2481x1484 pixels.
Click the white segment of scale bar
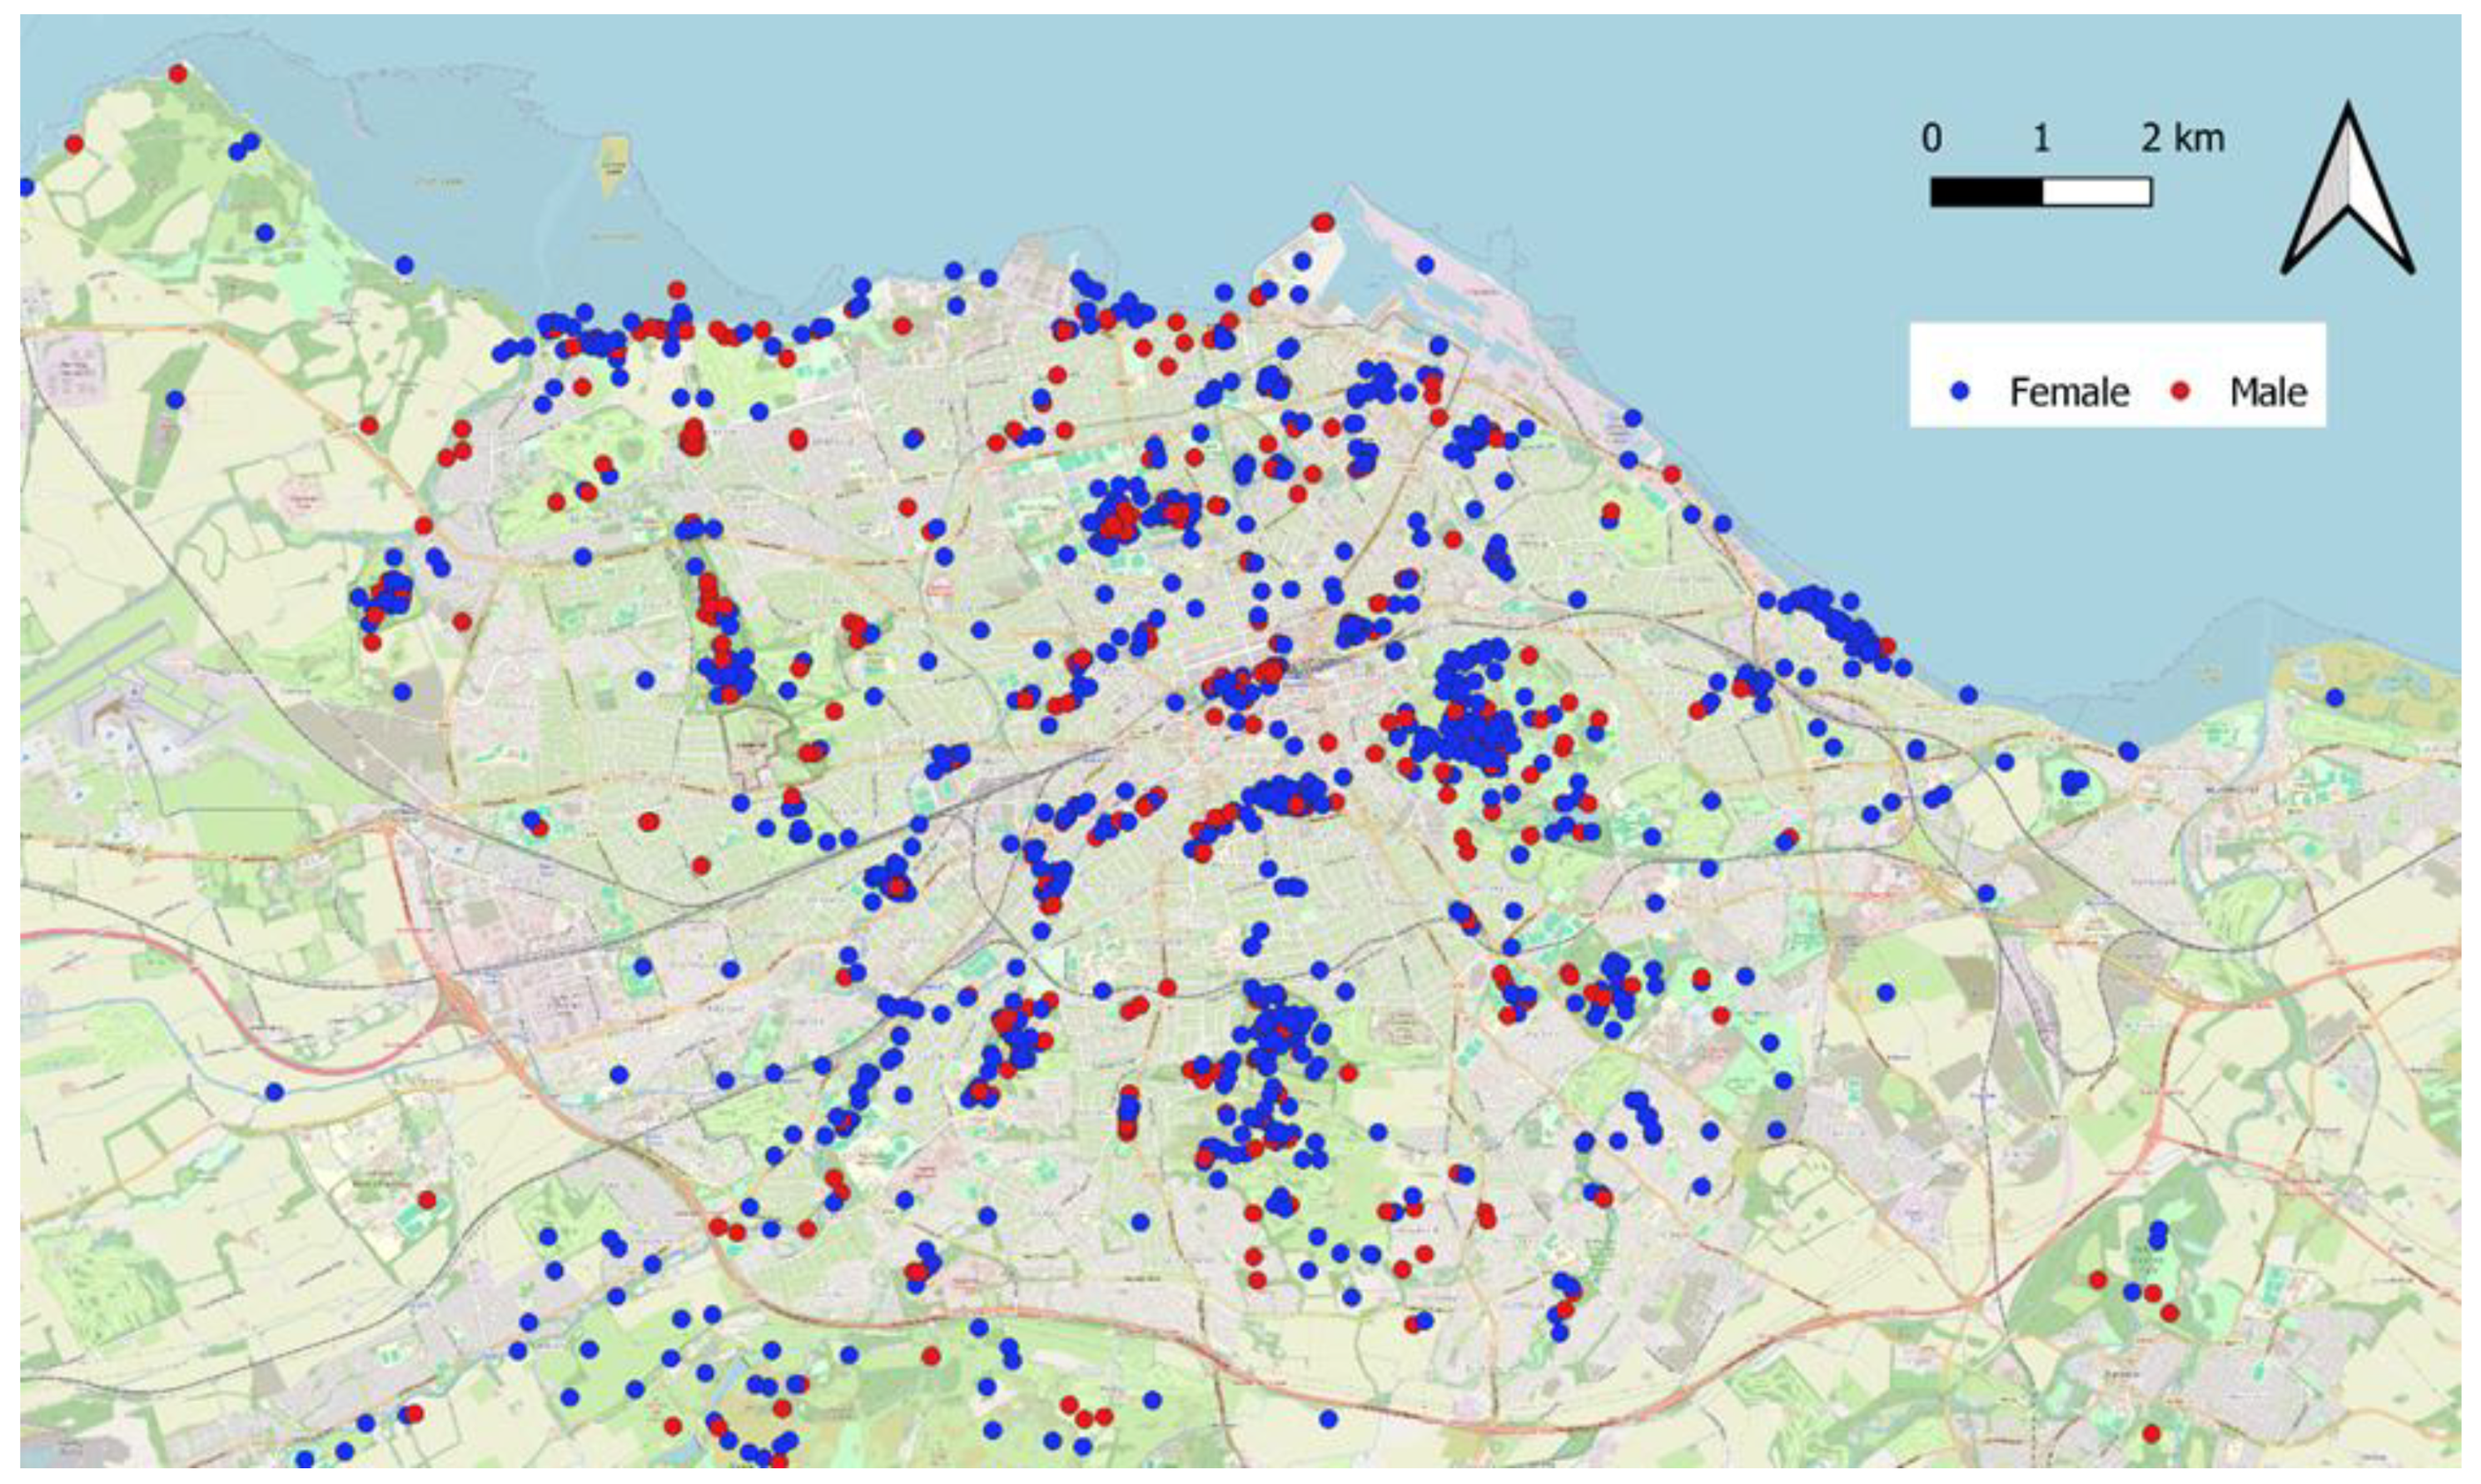point(2096,192)
